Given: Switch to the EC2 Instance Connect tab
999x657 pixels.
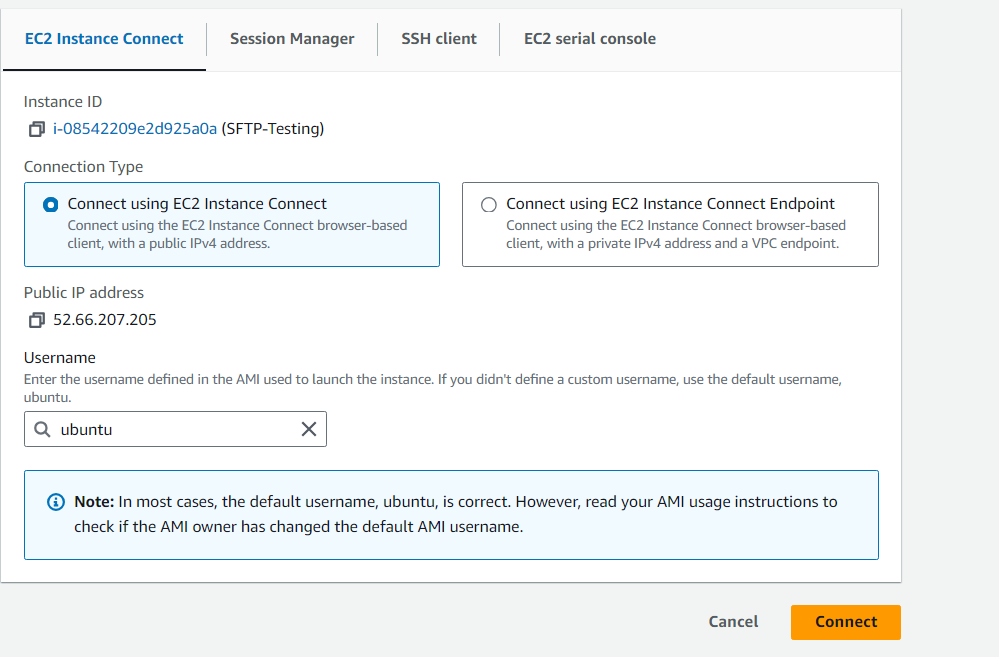Looking at the screenshot, I should tap(104, 39).
